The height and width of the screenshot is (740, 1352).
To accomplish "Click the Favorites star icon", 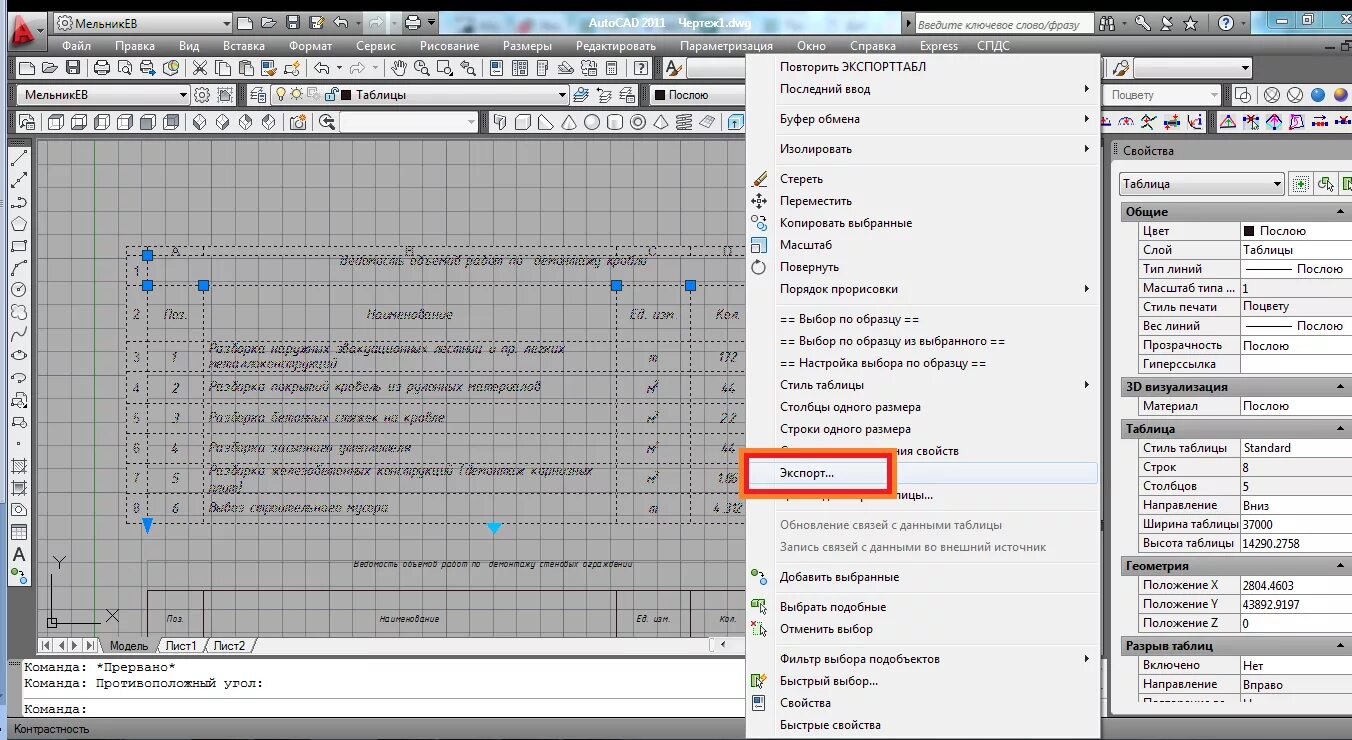I will coord(1190,22).
